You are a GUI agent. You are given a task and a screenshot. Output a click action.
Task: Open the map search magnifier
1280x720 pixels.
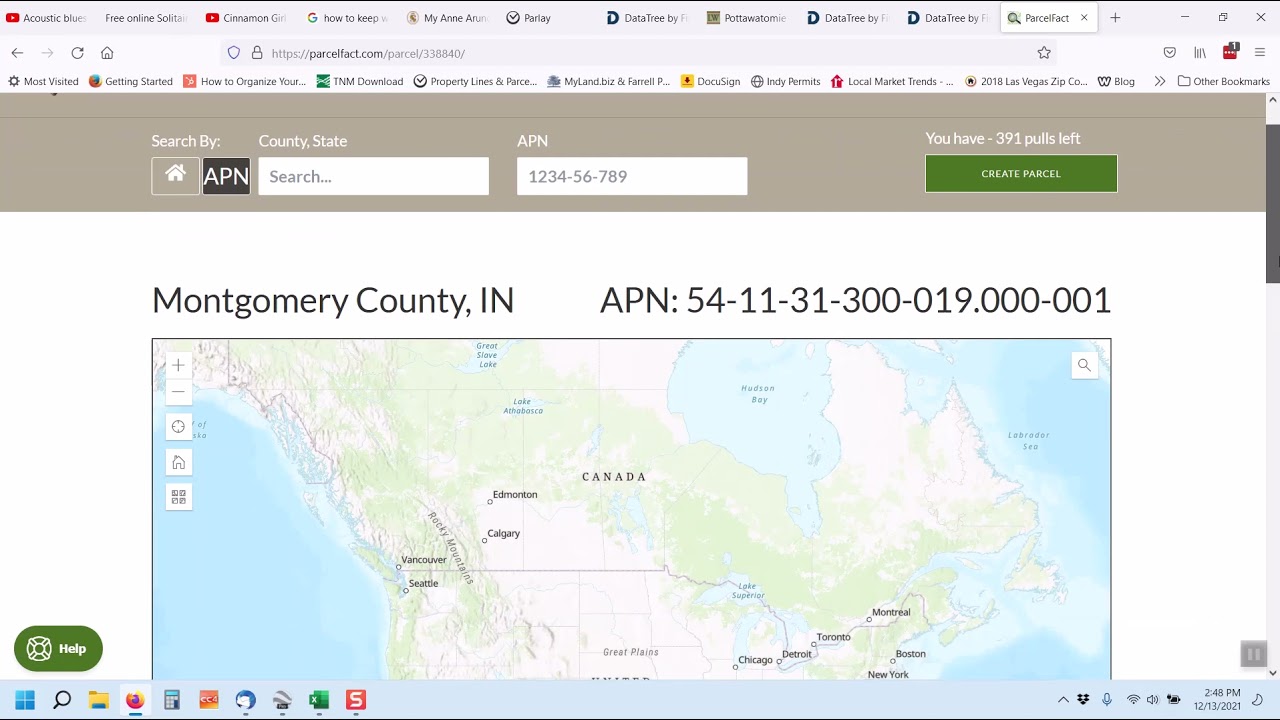coord(1084,365)
